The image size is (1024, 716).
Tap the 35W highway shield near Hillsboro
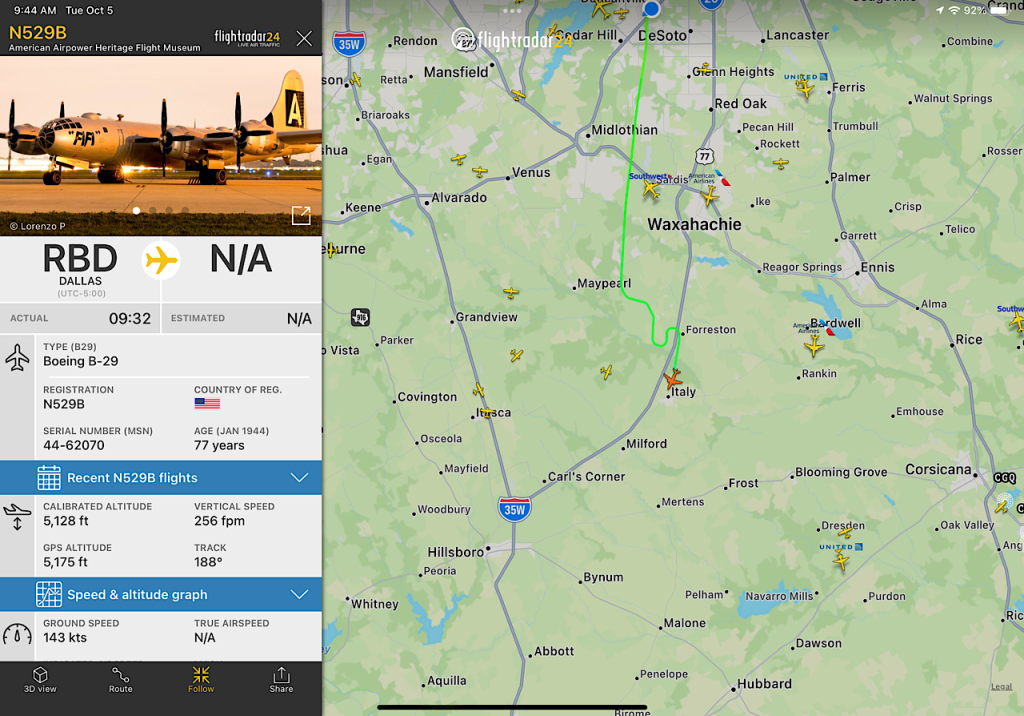(514, 510)
